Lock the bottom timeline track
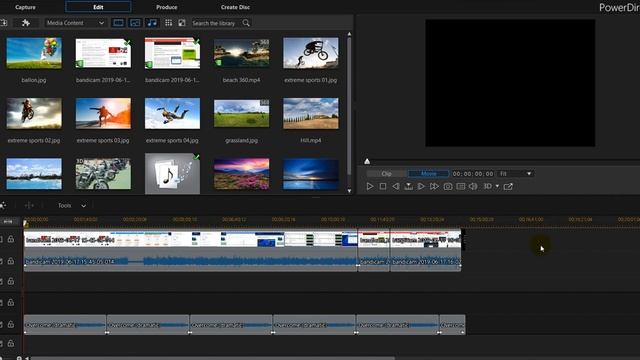The image size is (640, 360). click(x=11, y=344)
